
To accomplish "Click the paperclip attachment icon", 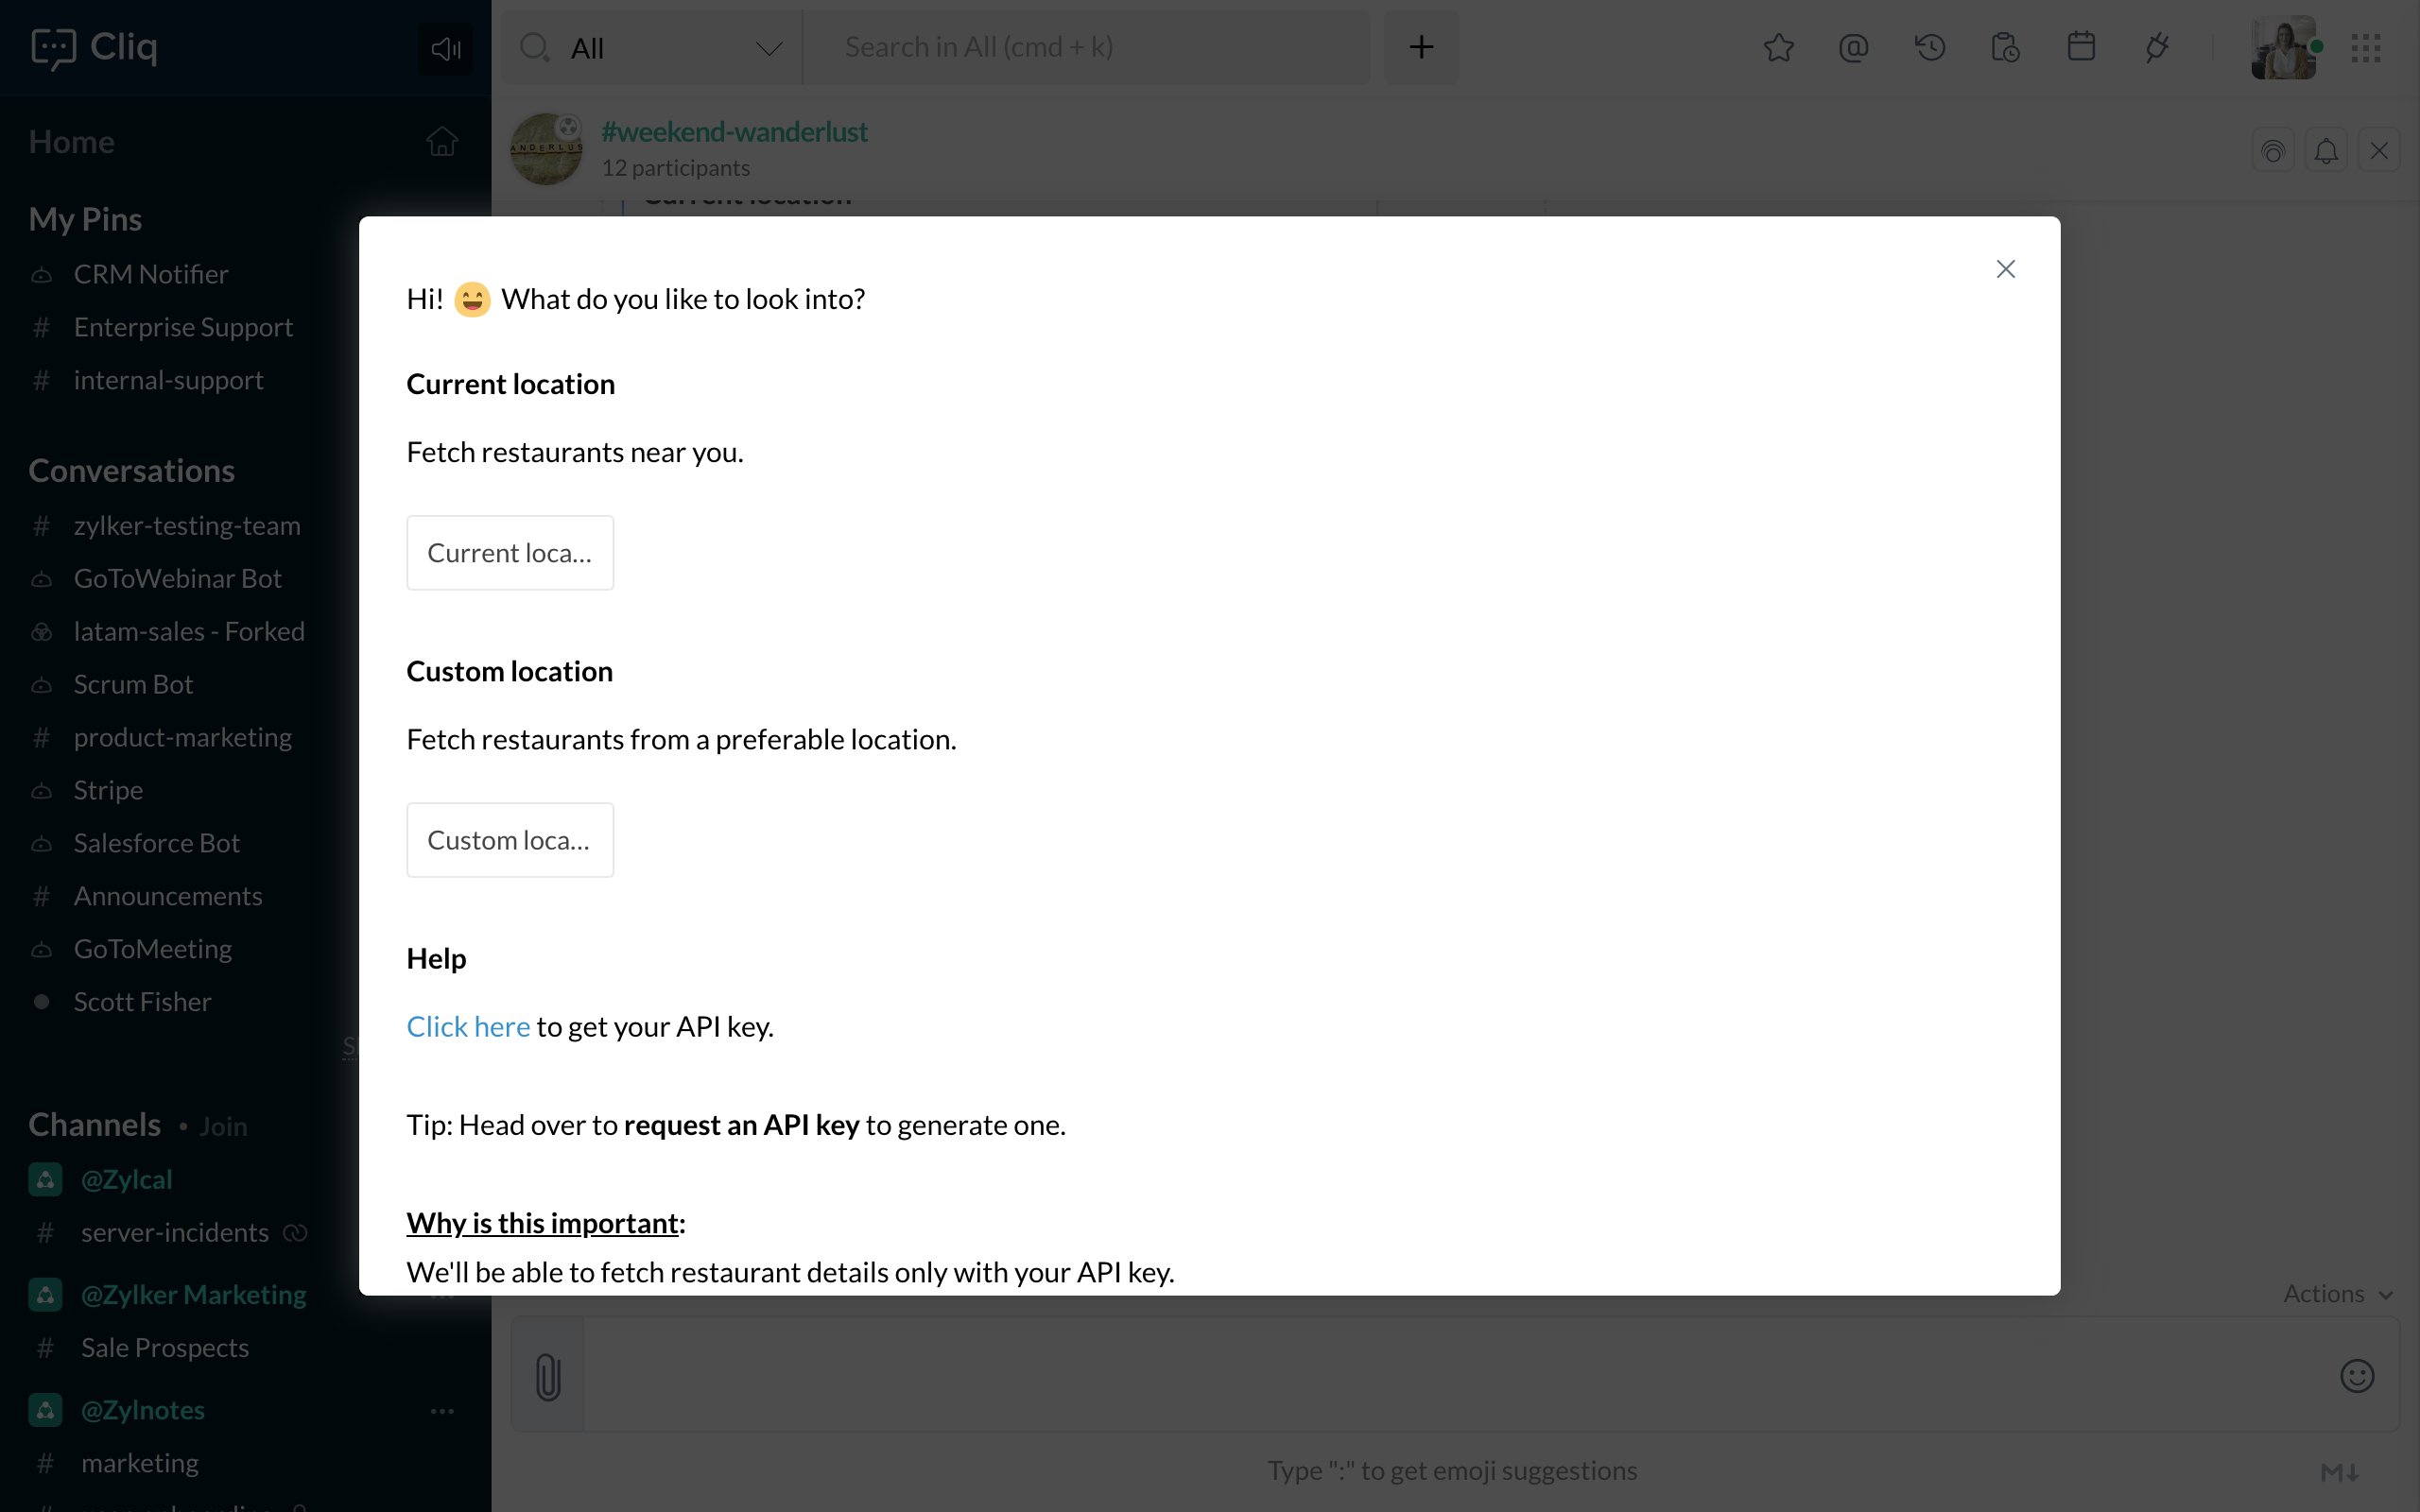I will point(547,1376).
